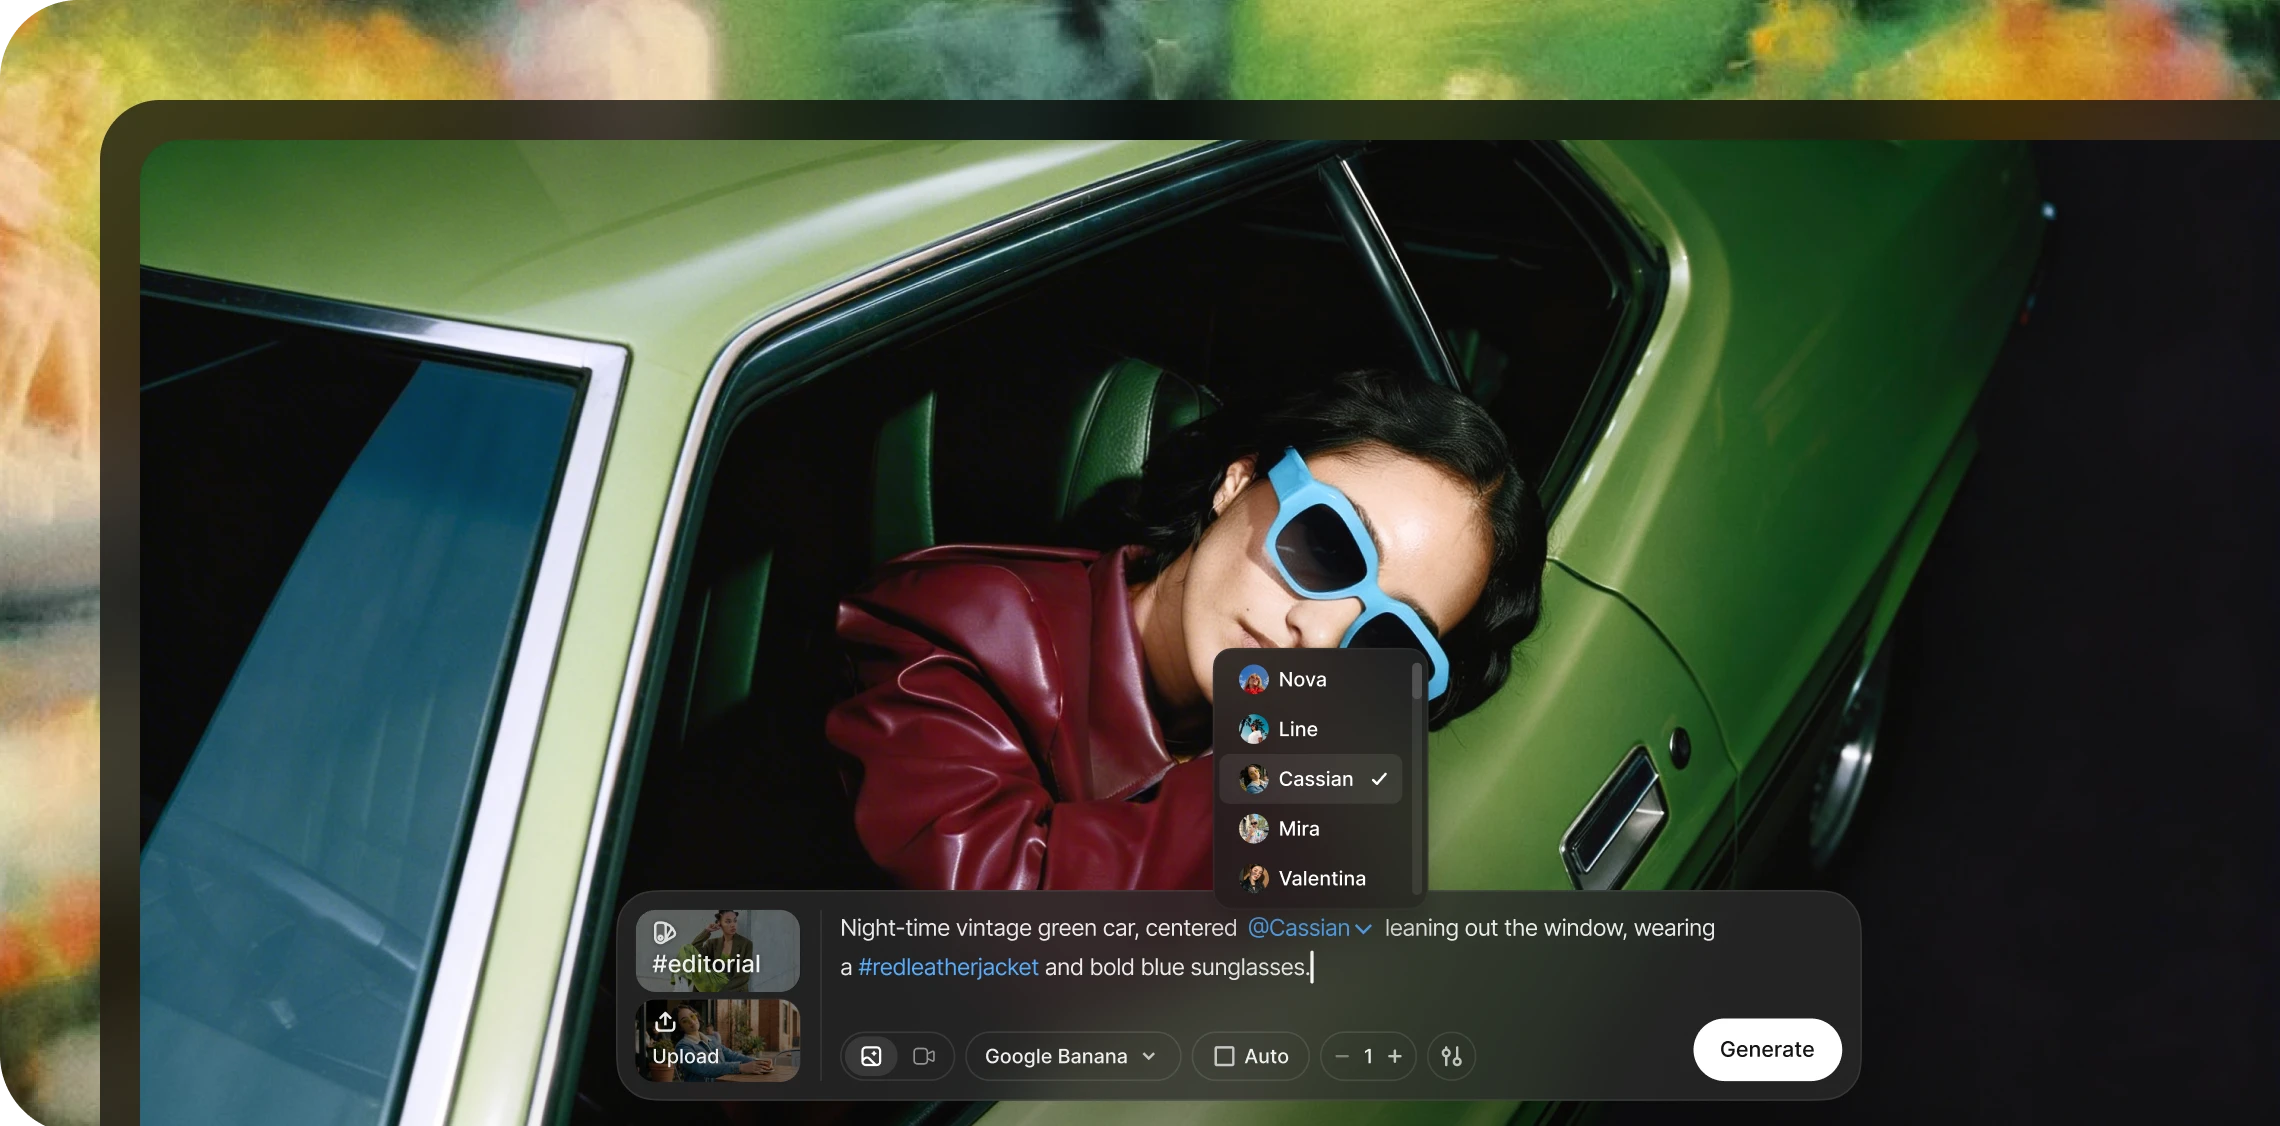Image resolution: width=2280 pixels, height=1126 pixels.
Task: Decrease image count with minus button
Action: pyautogui.click(x=1342, y=1056)
